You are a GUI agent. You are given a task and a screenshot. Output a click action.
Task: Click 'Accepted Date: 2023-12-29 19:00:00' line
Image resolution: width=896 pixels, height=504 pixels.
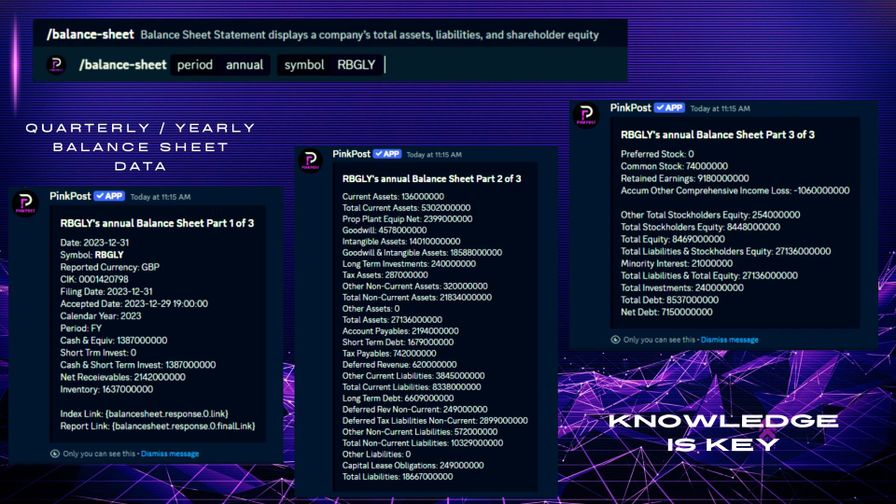[134, 304]
